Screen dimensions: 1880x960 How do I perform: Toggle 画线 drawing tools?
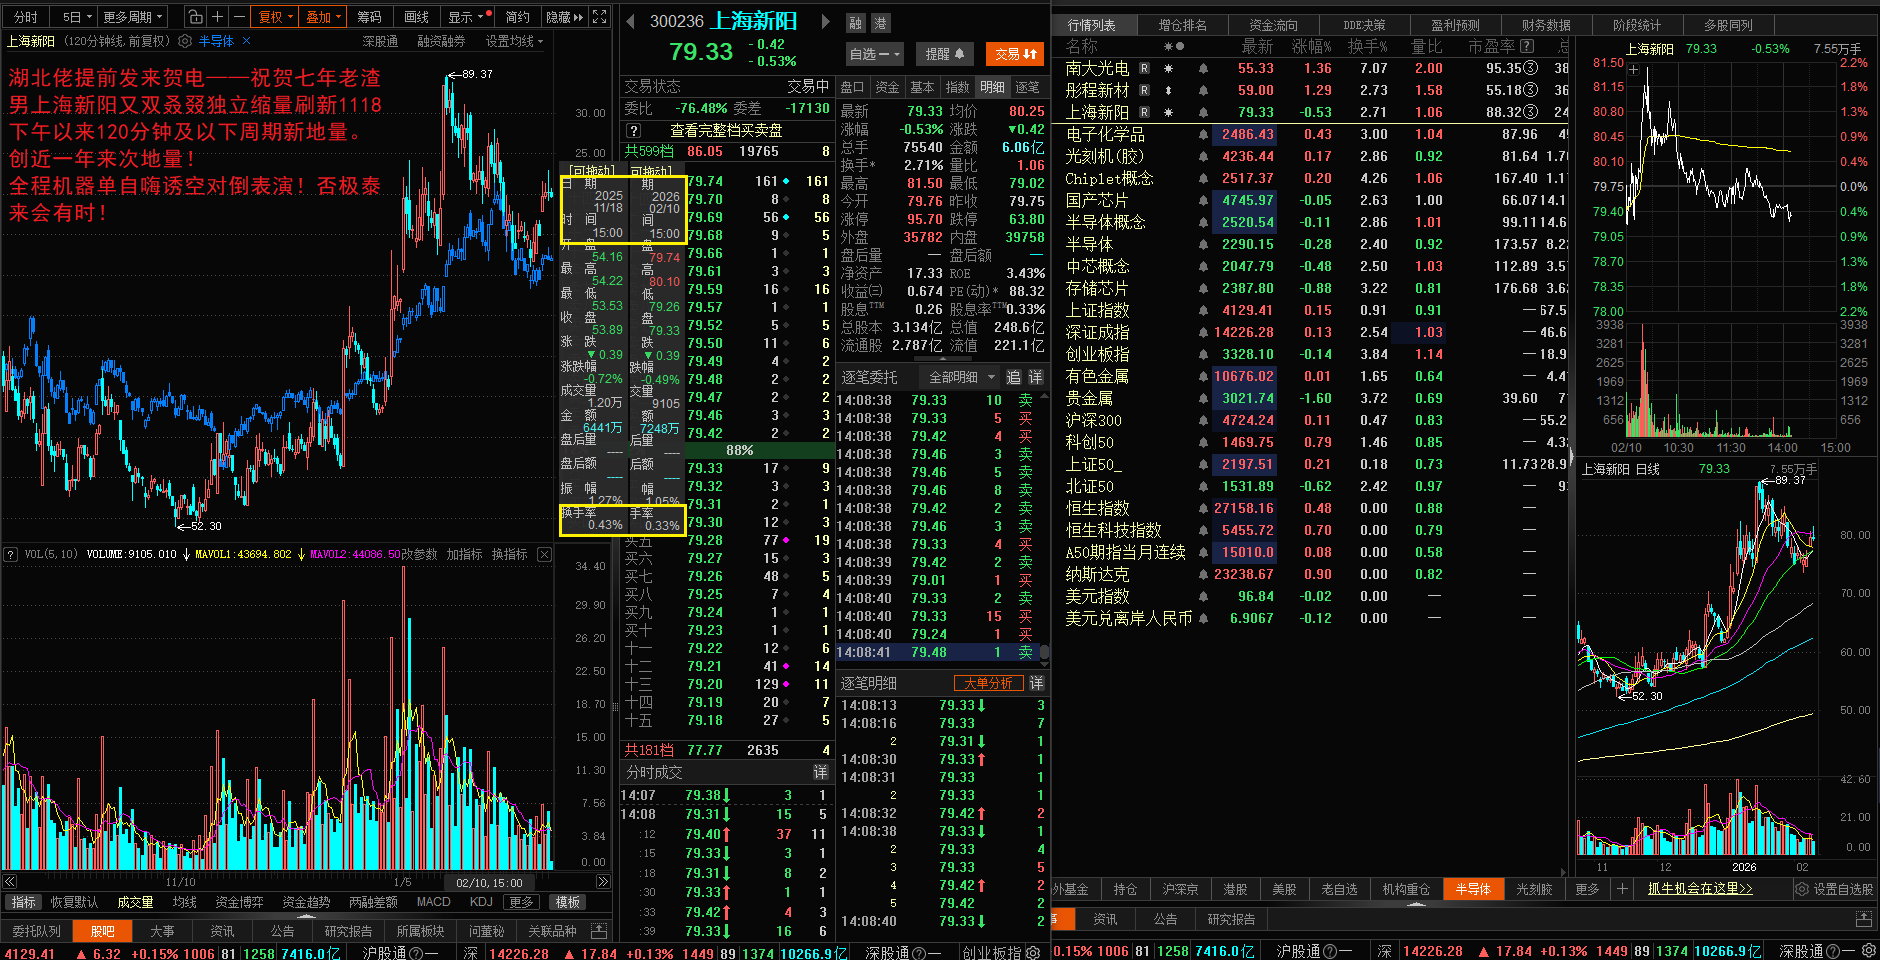[417, 17]
